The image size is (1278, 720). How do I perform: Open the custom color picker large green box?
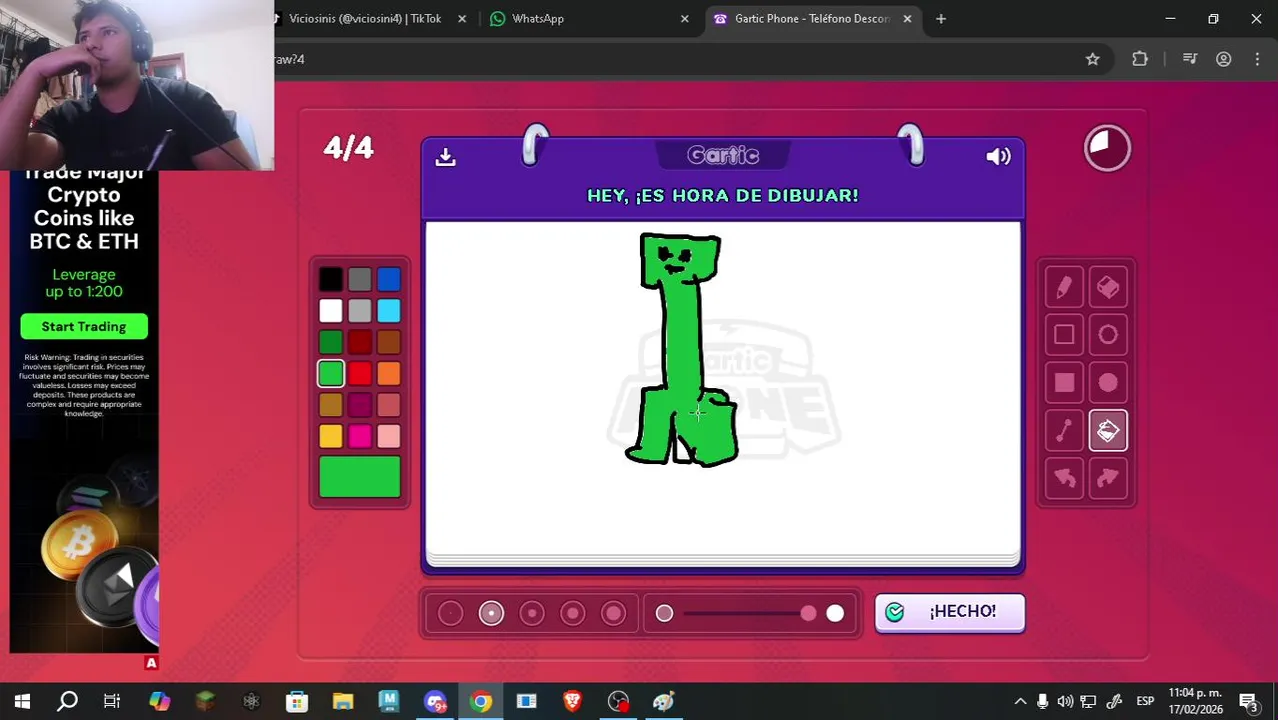click(x=360, y=477)
